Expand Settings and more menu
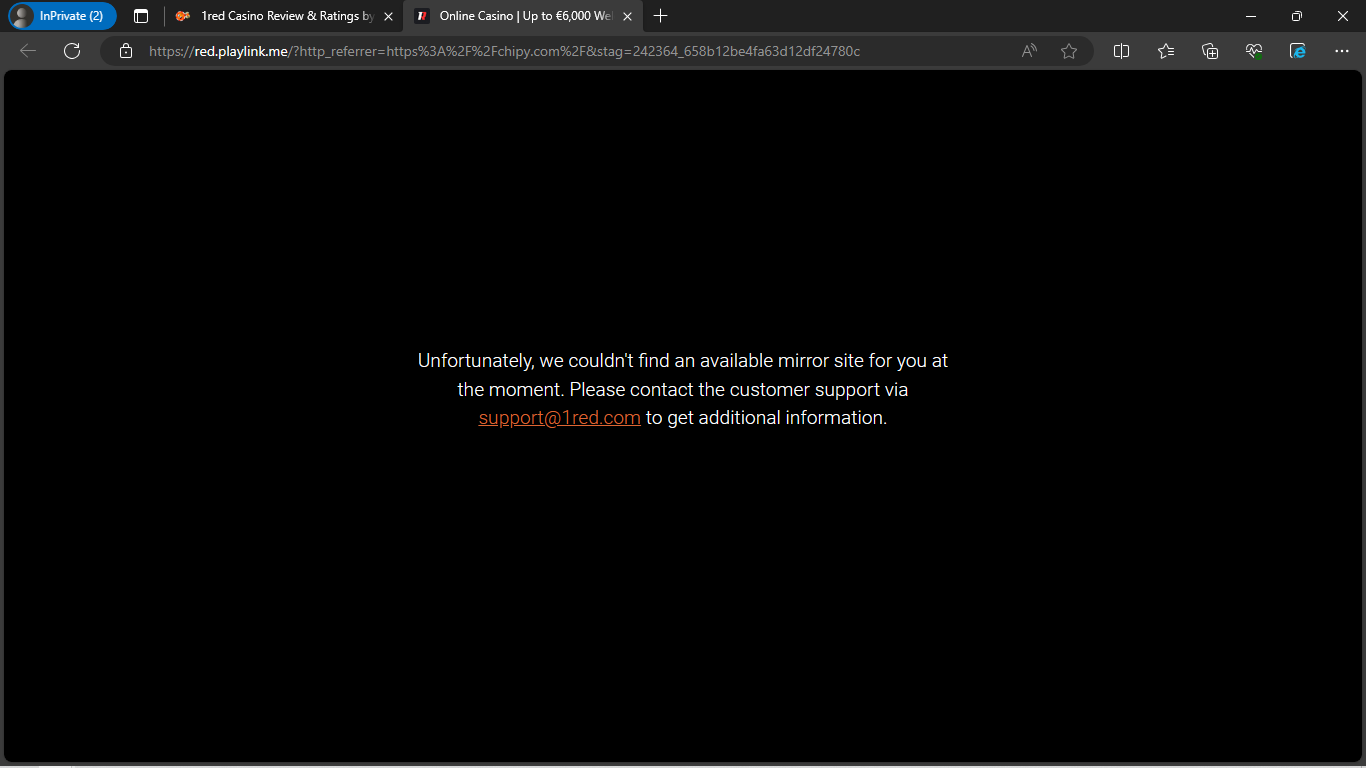 (1342, 51)
